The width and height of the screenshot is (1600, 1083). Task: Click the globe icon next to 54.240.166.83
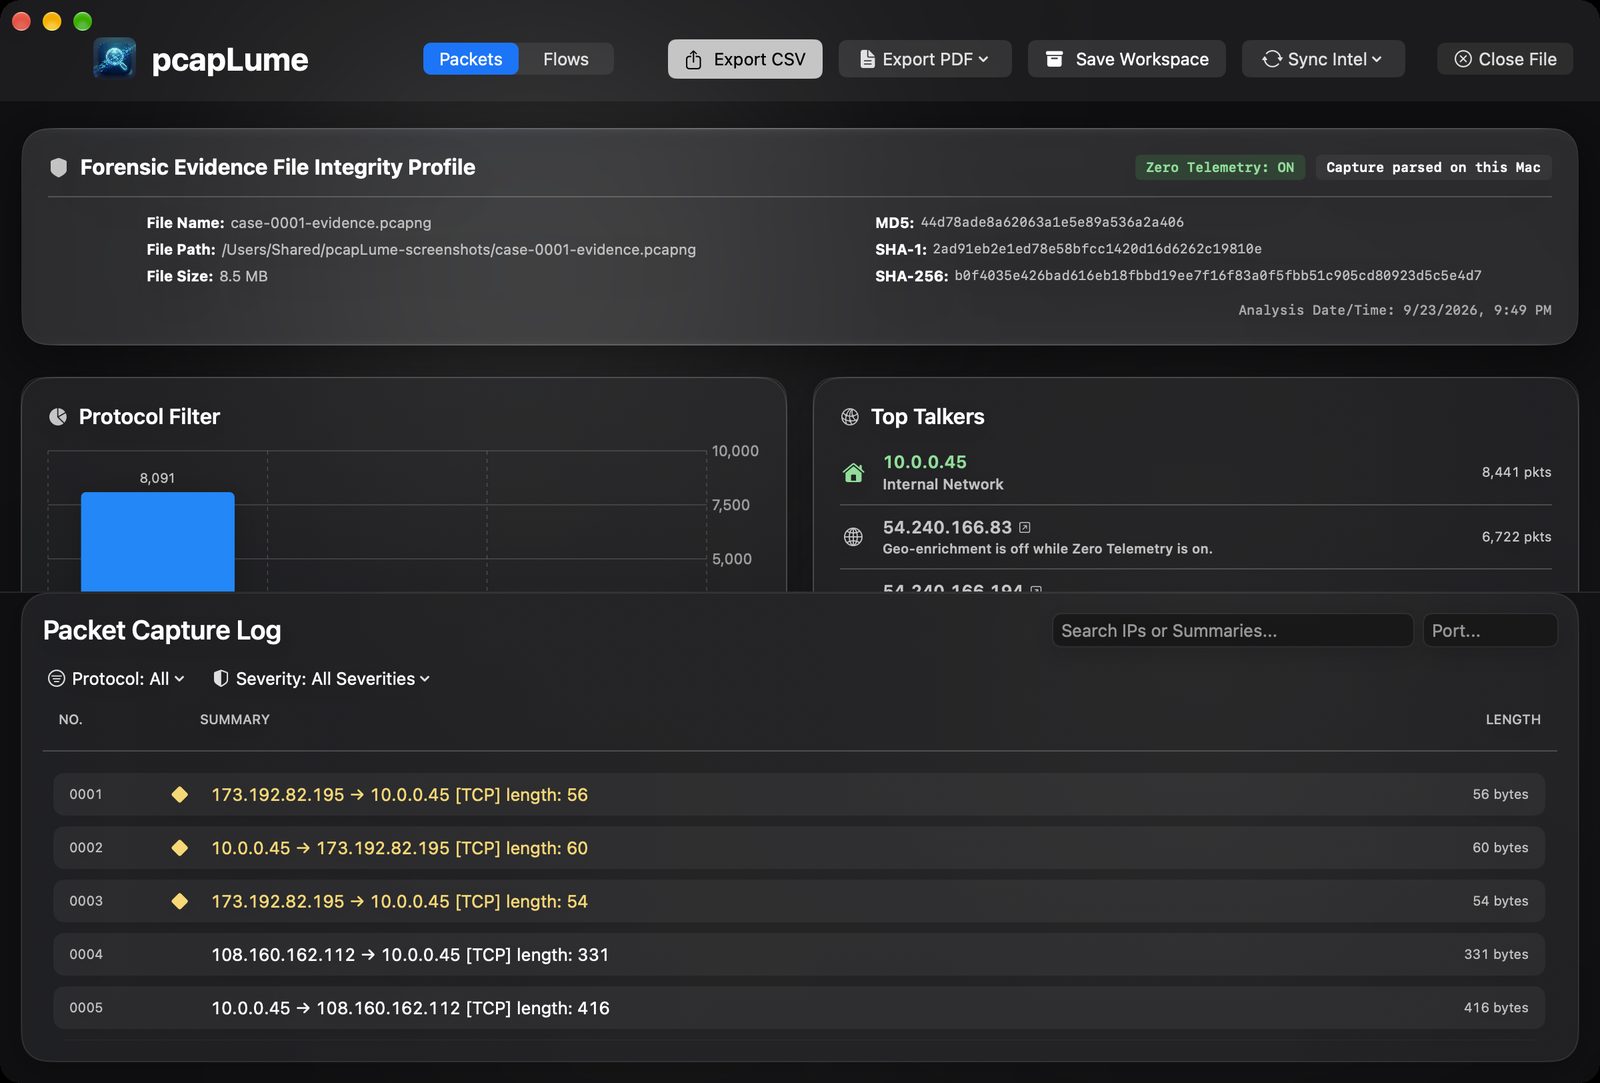853,537
